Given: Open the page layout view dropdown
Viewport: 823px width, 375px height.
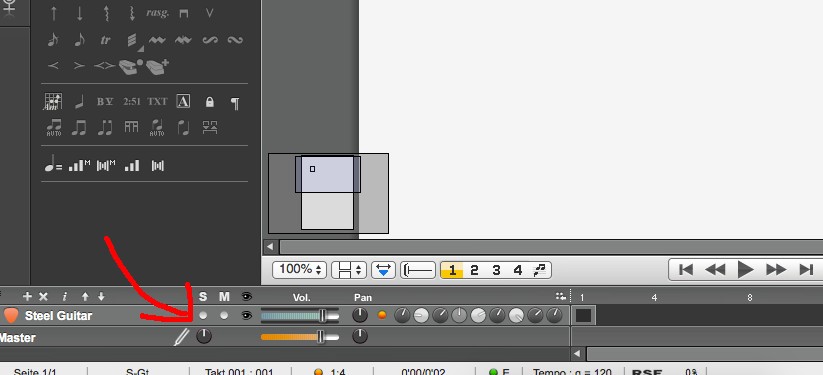Looking at the screenshot, I should 350,270.
